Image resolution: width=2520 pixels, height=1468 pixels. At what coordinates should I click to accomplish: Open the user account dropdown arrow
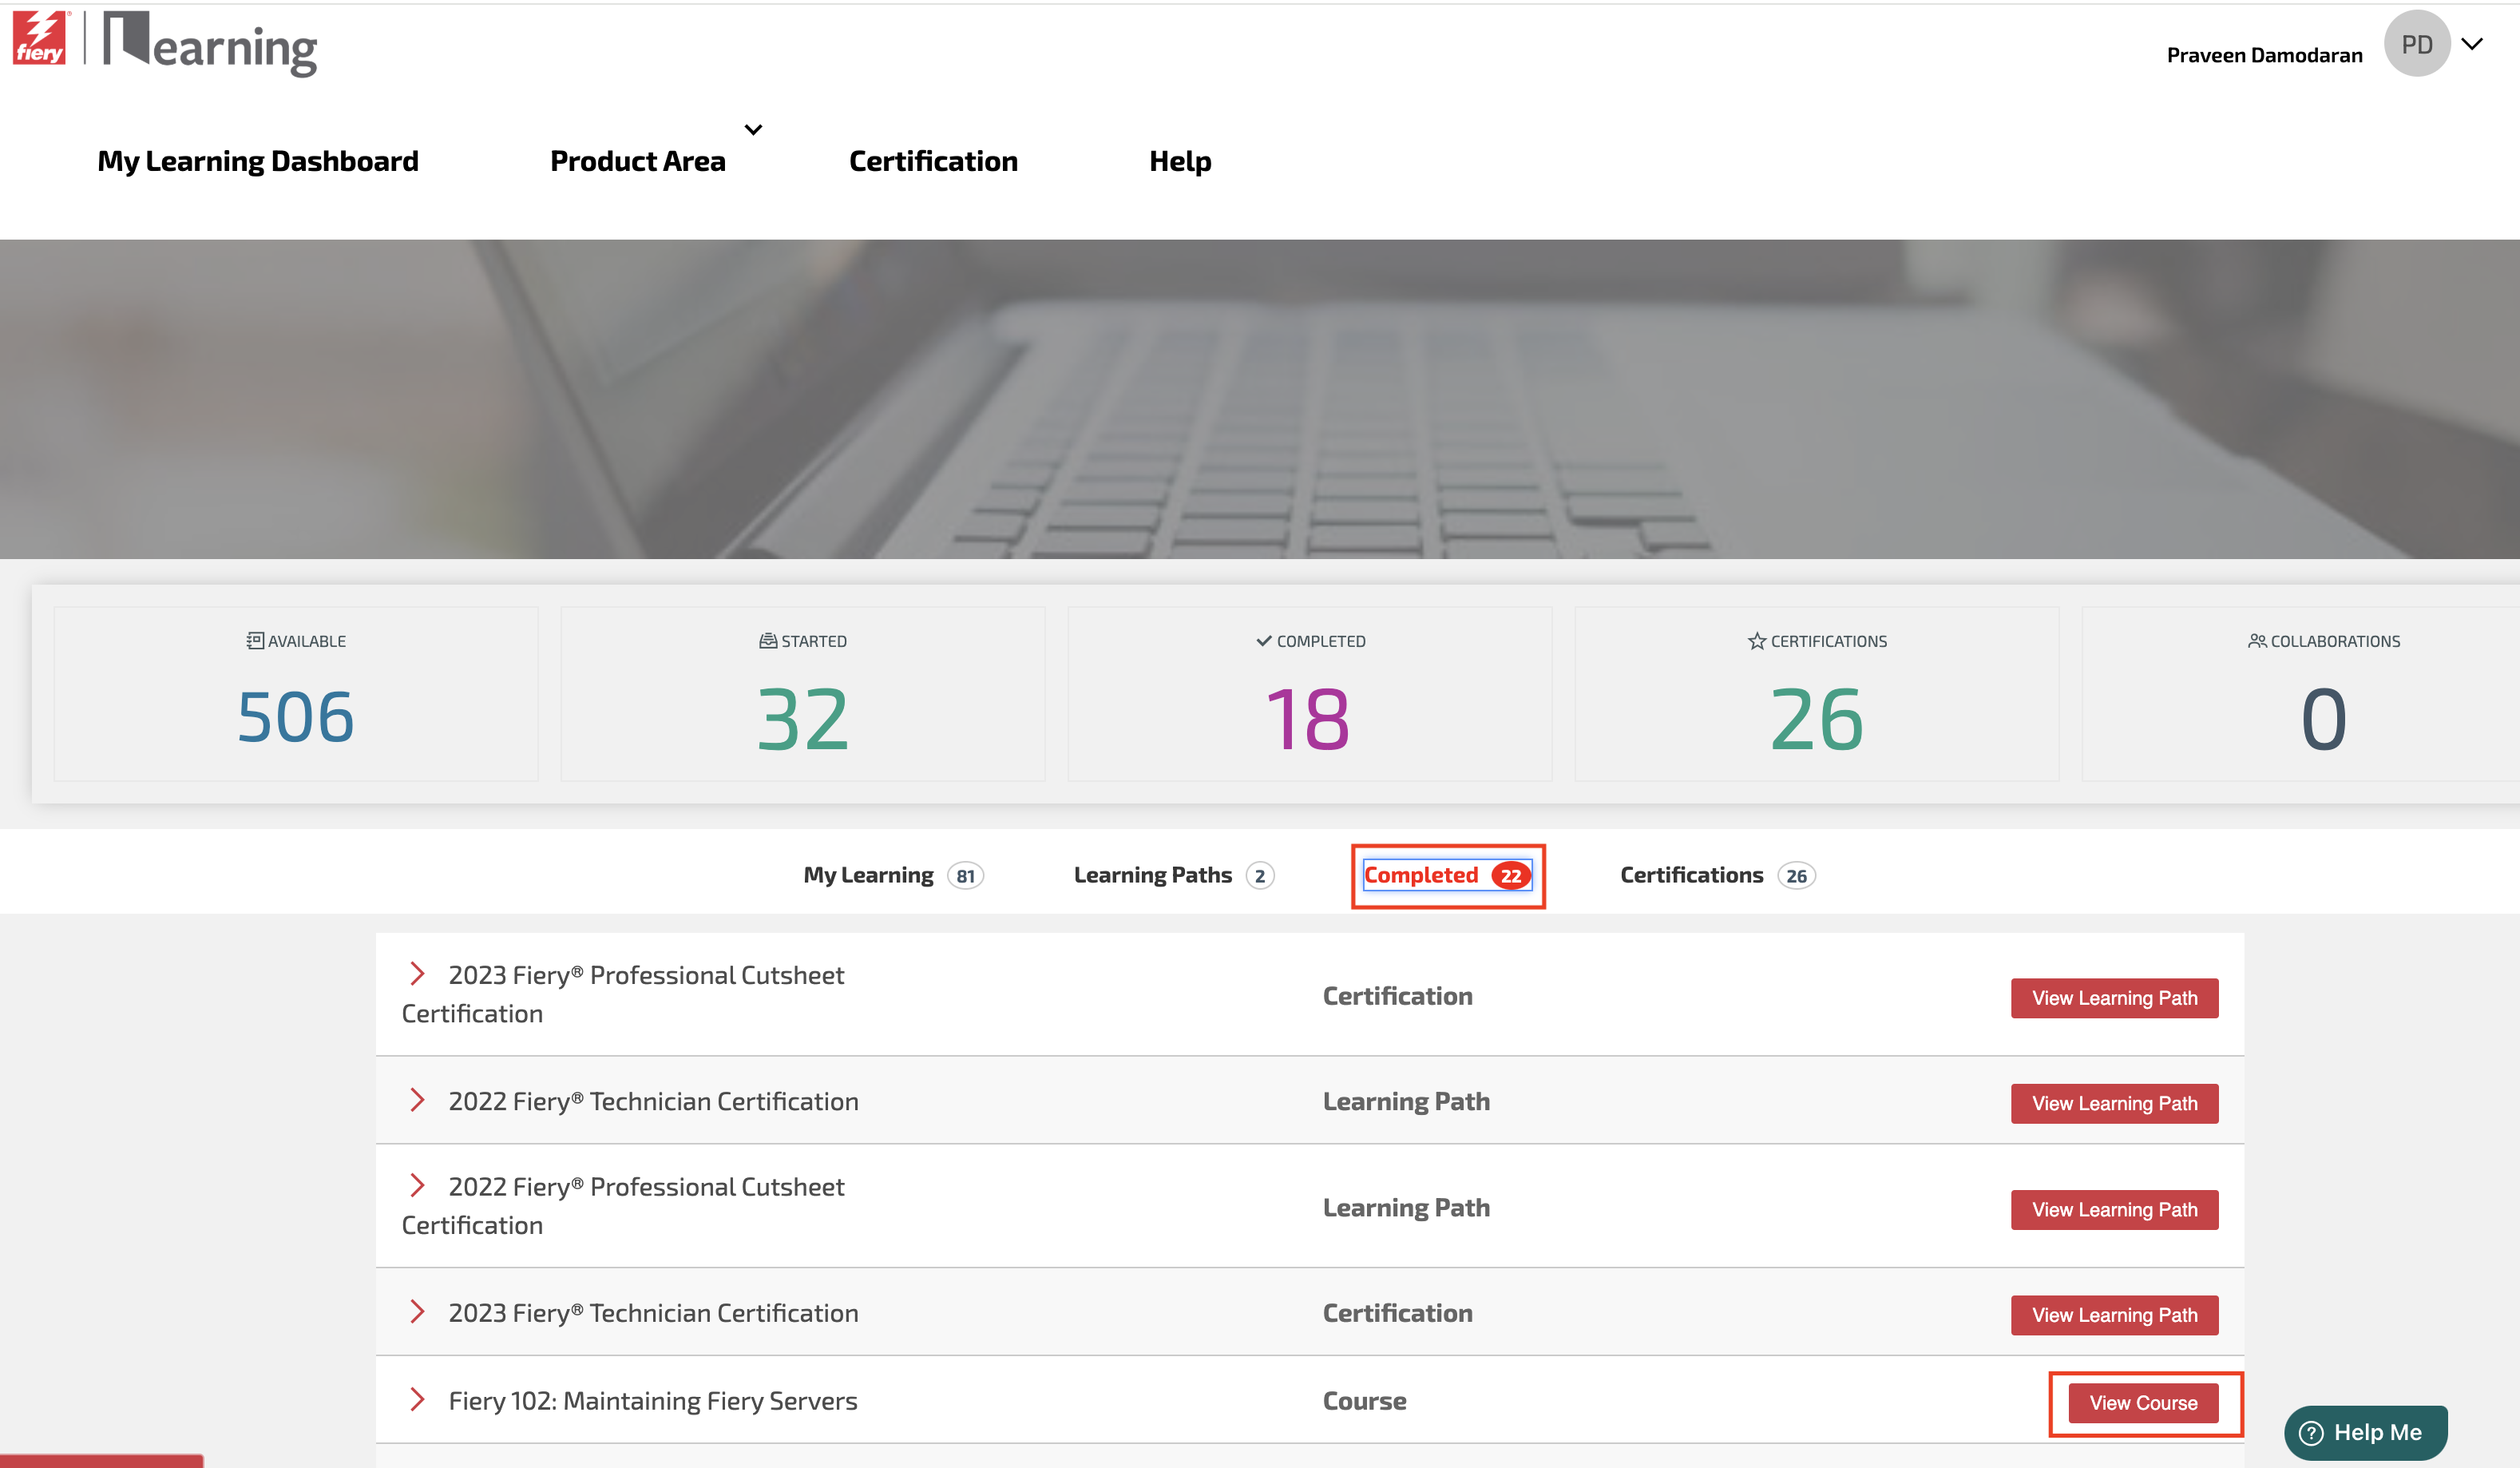click(2472, 44)
